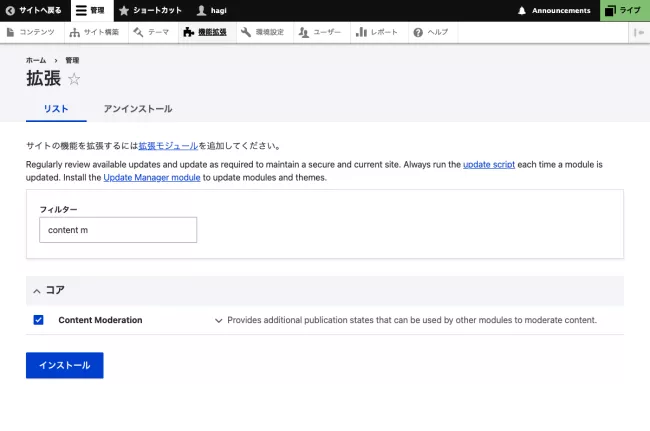The width and height of the screenshot is (650, 431).
Task: Click the site structure hierarchy icon
Action: (75, 32)
